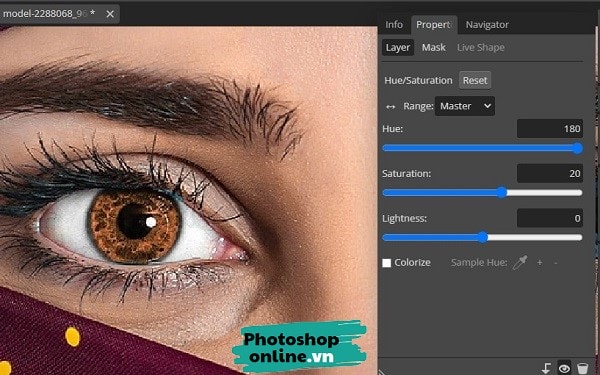The width and height of the screenshot is (600, 375).
Task: Click the Saturation value input field
Action: pyautogui.click(x=550, y=173)
